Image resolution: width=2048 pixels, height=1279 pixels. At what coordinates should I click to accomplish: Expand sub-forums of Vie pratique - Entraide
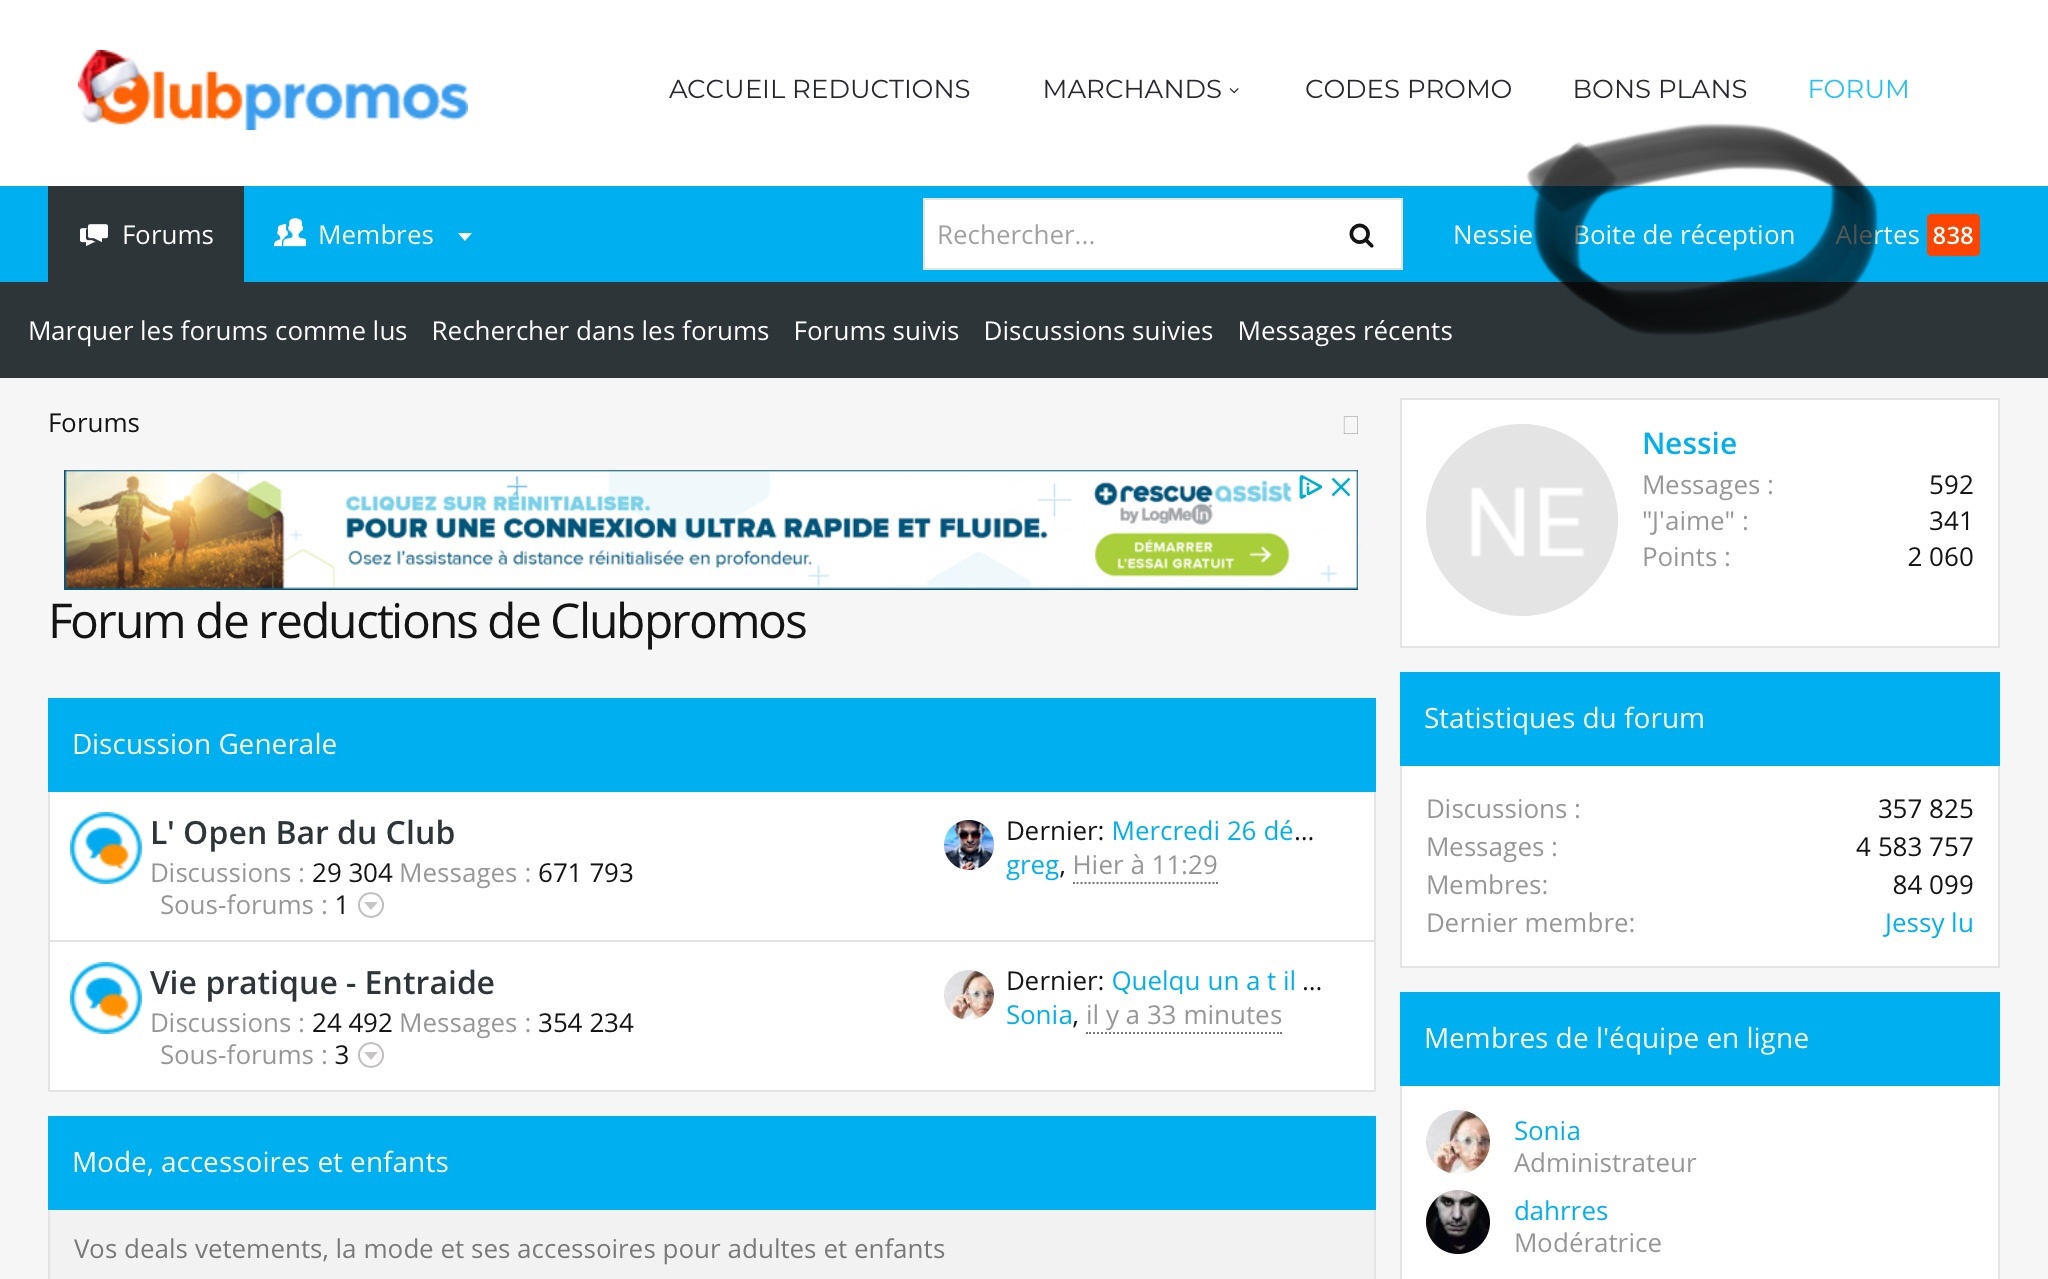[371, 1056]
